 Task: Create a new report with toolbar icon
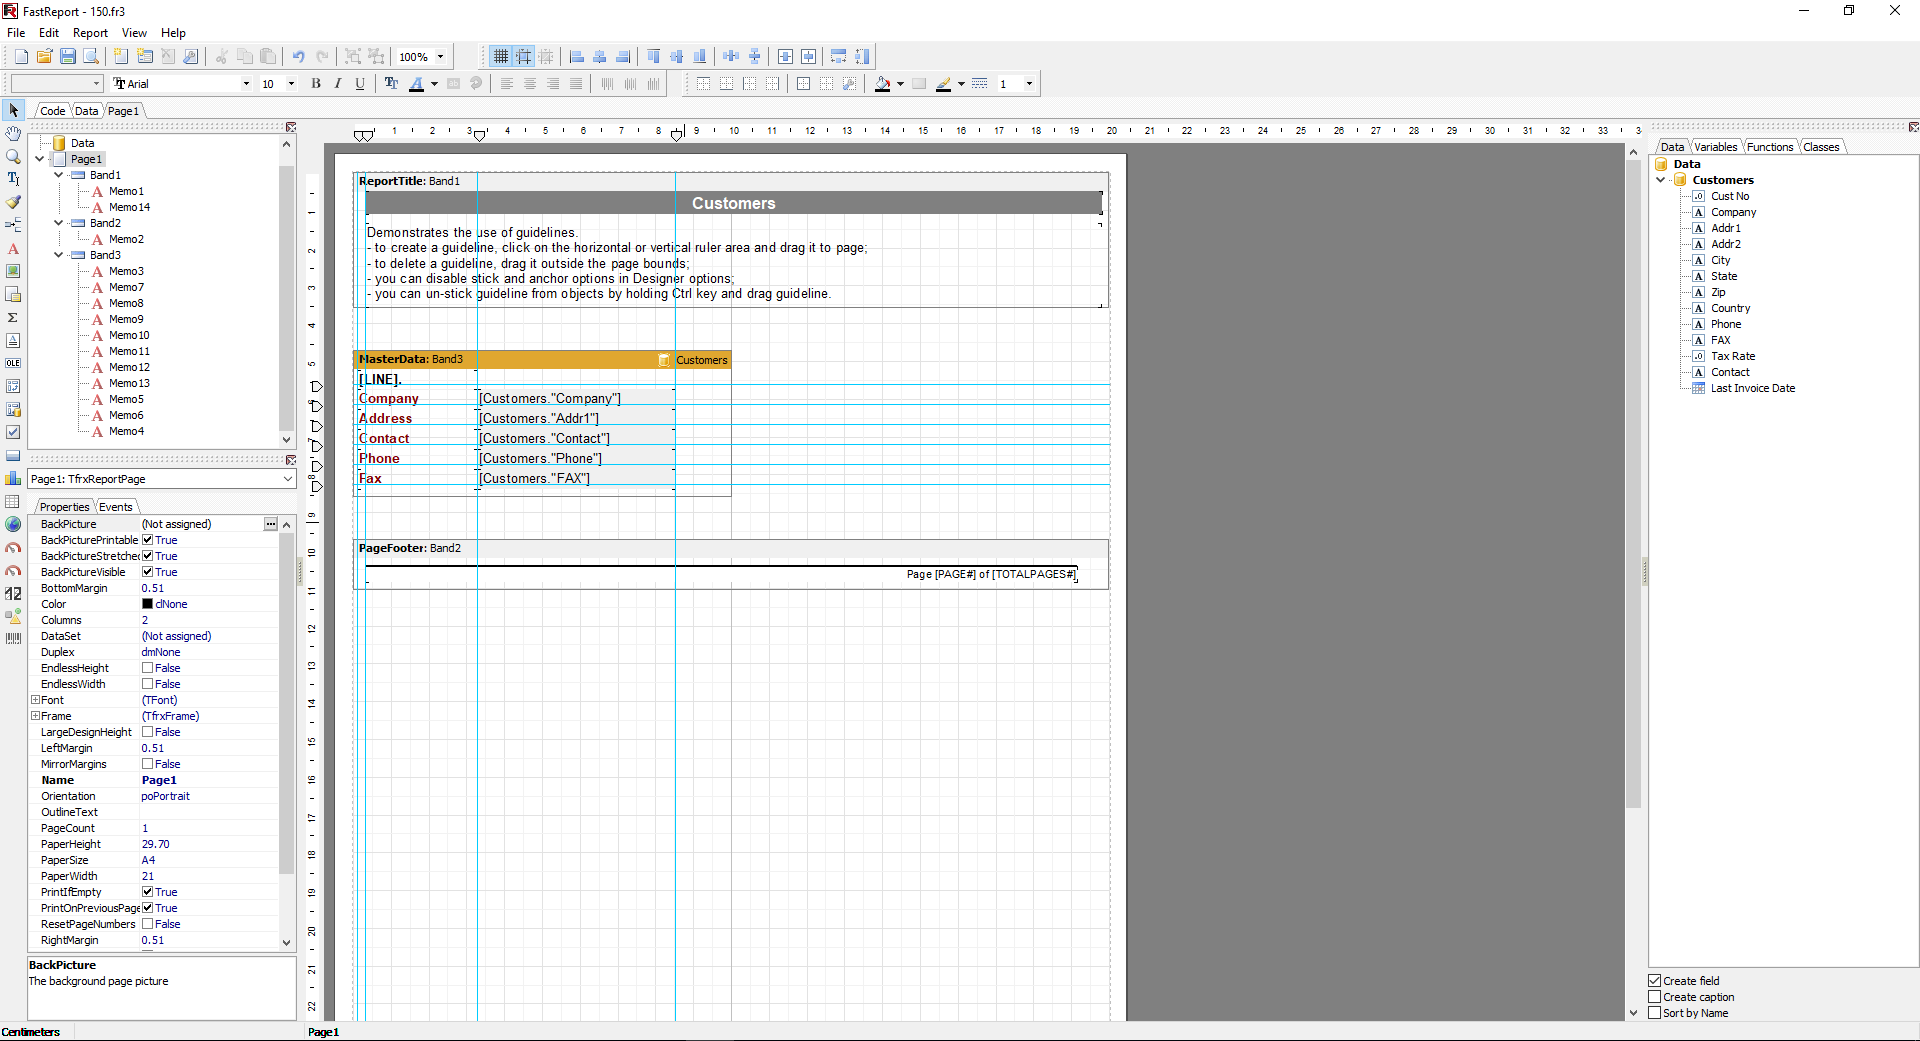[x=21, y=57]
